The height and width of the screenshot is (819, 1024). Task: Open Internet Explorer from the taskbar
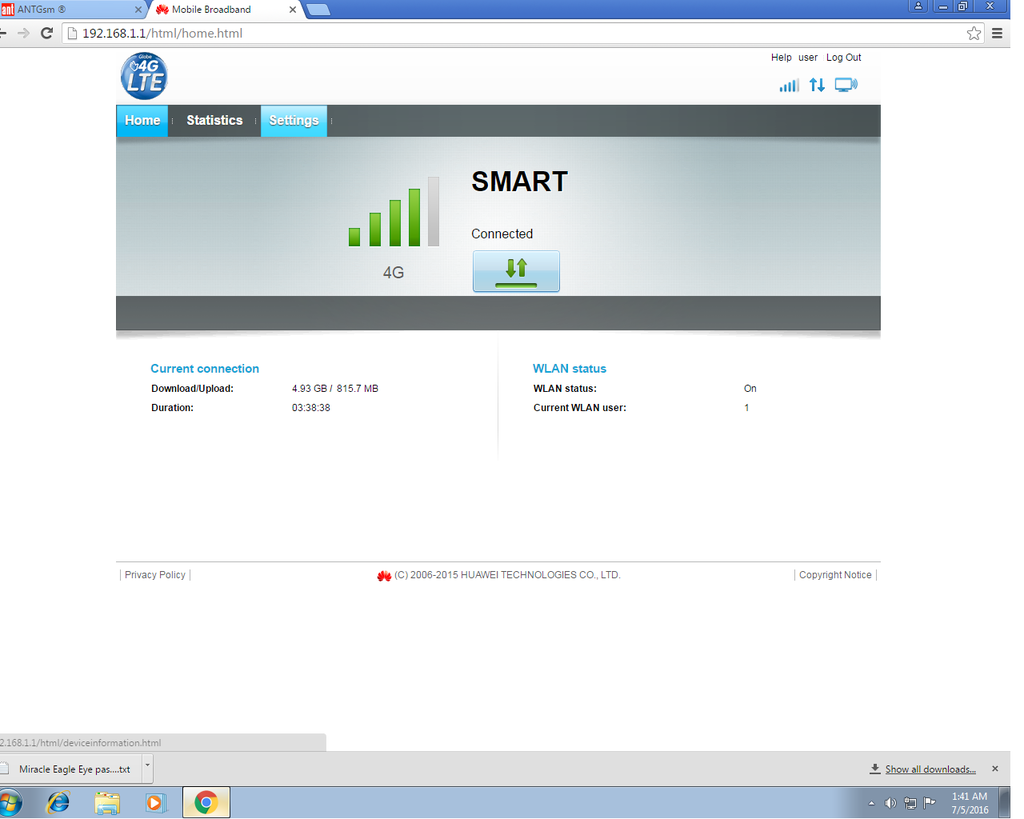pos(58,802)
